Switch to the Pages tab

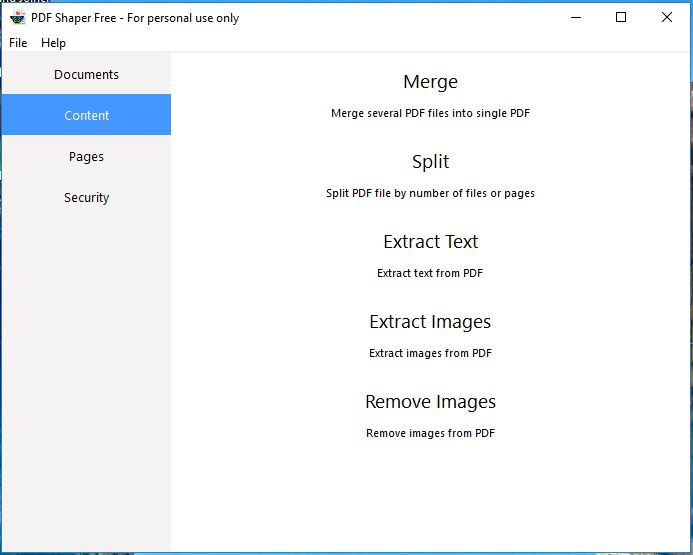point(86,156)
